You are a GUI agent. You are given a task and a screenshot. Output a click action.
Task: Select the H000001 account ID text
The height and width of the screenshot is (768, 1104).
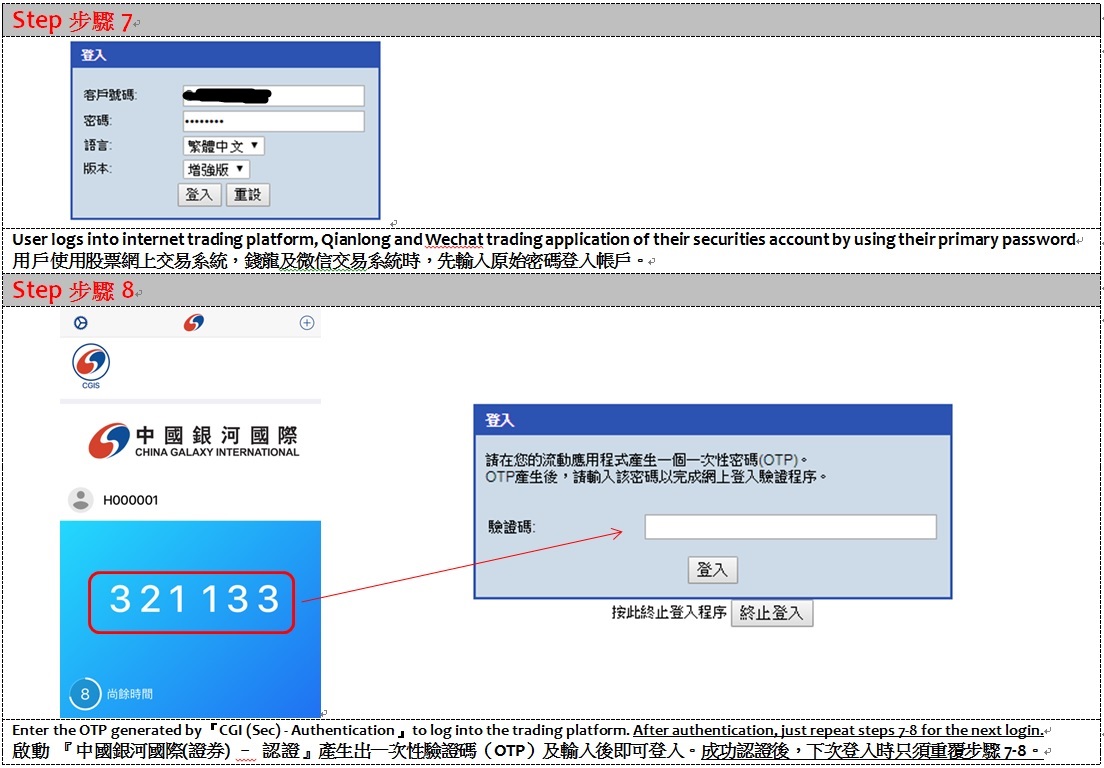coord(130,501)
